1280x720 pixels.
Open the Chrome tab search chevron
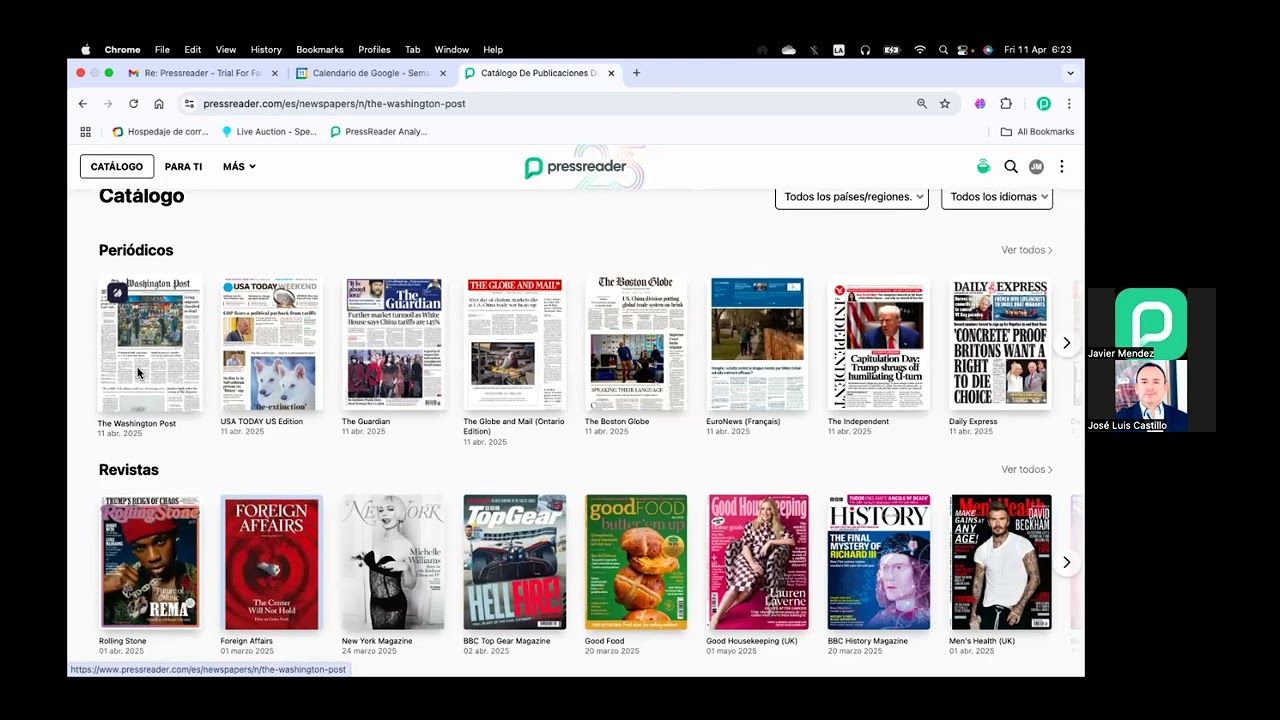tap(1070, 73)
